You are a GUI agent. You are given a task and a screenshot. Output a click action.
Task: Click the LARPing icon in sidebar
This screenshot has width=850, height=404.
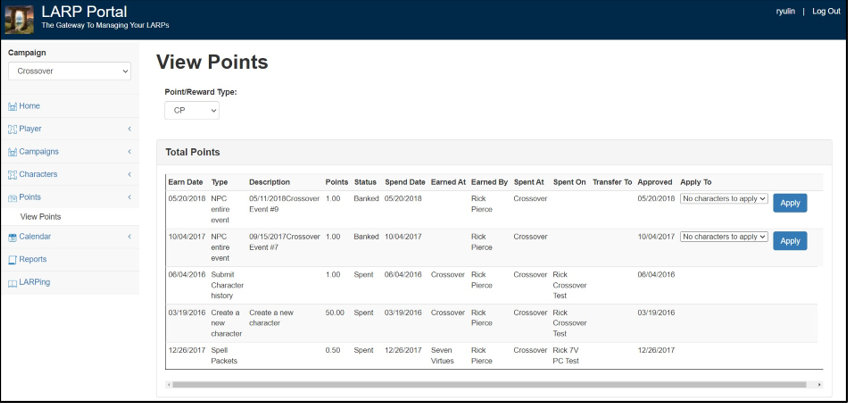(12, 283)
